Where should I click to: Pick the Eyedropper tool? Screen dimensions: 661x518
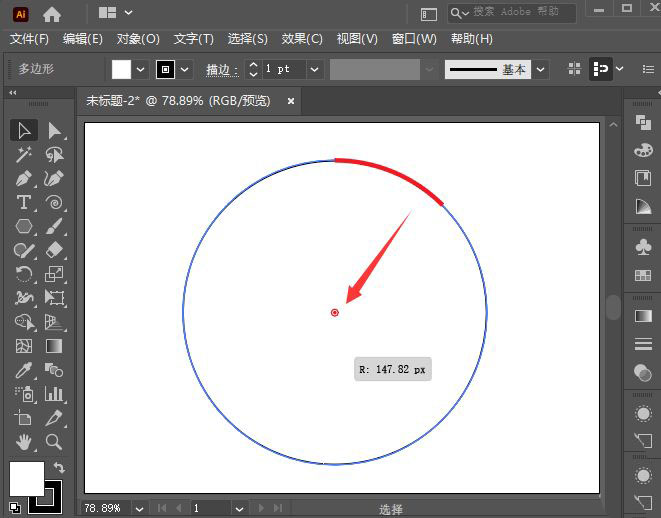click(24, 370)
